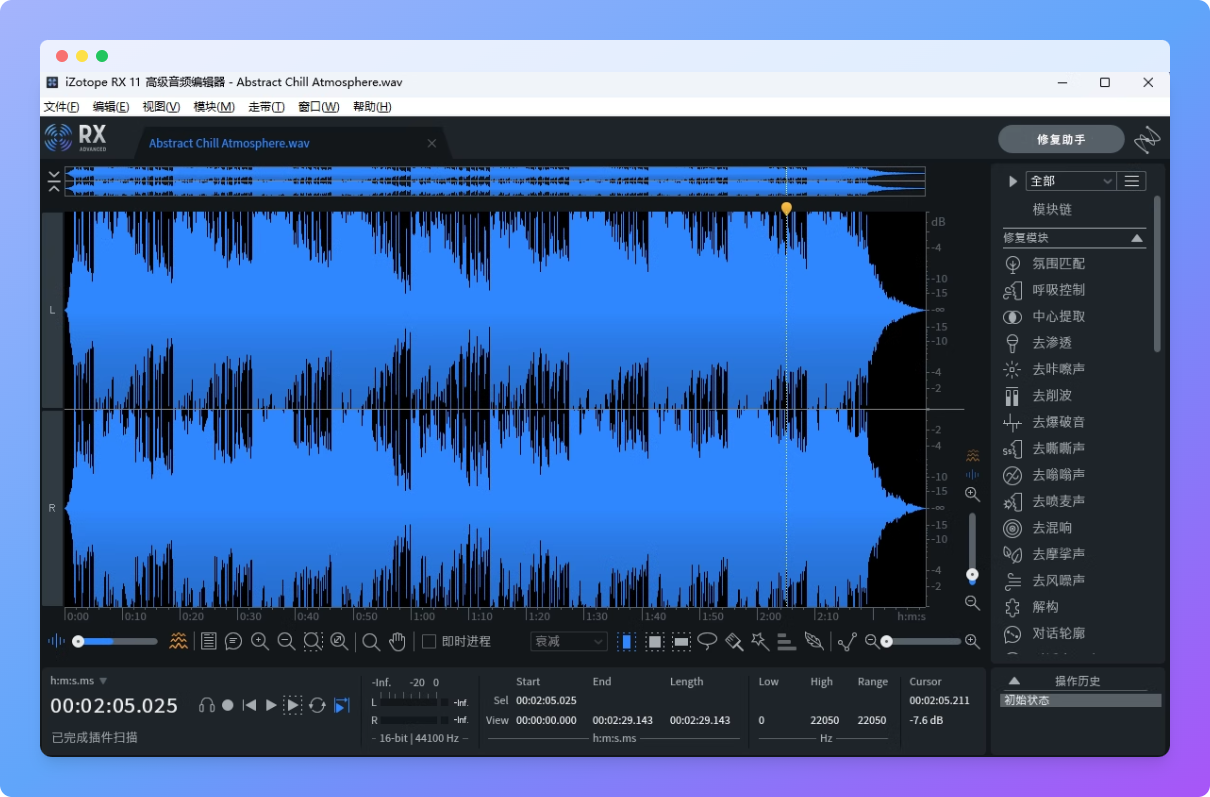The image size is (1210, 797).
Task: Start audio playback
Action: tap(270, 705)
